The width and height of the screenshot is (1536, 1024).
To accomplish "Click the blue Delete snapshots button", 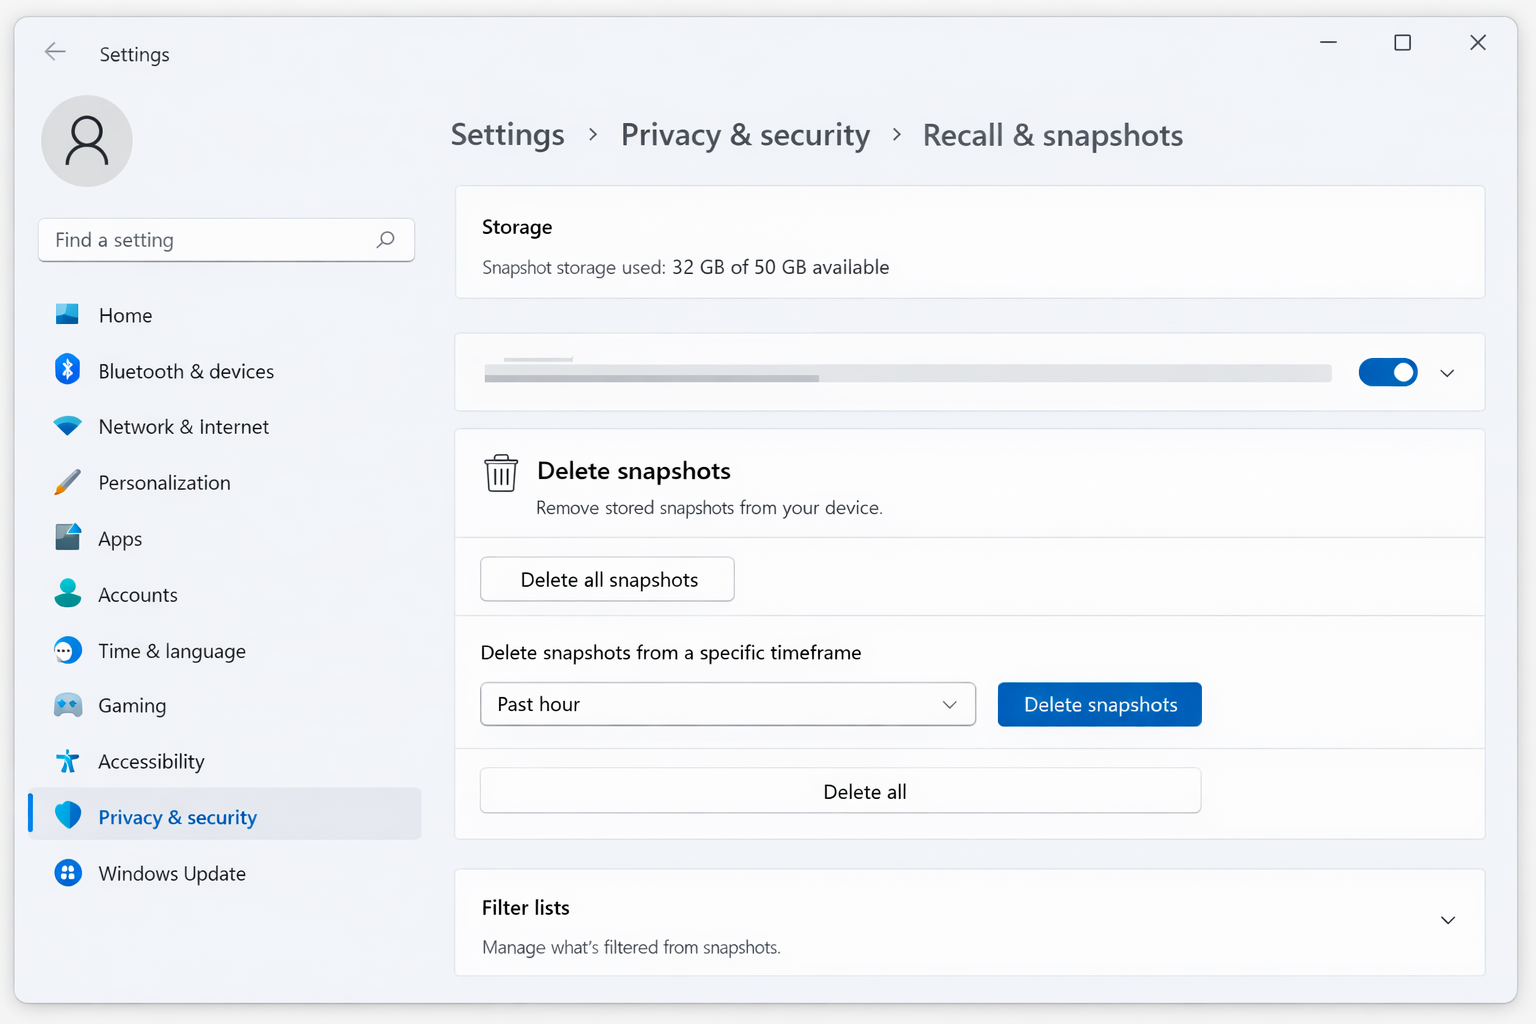I will [1099, 704].
